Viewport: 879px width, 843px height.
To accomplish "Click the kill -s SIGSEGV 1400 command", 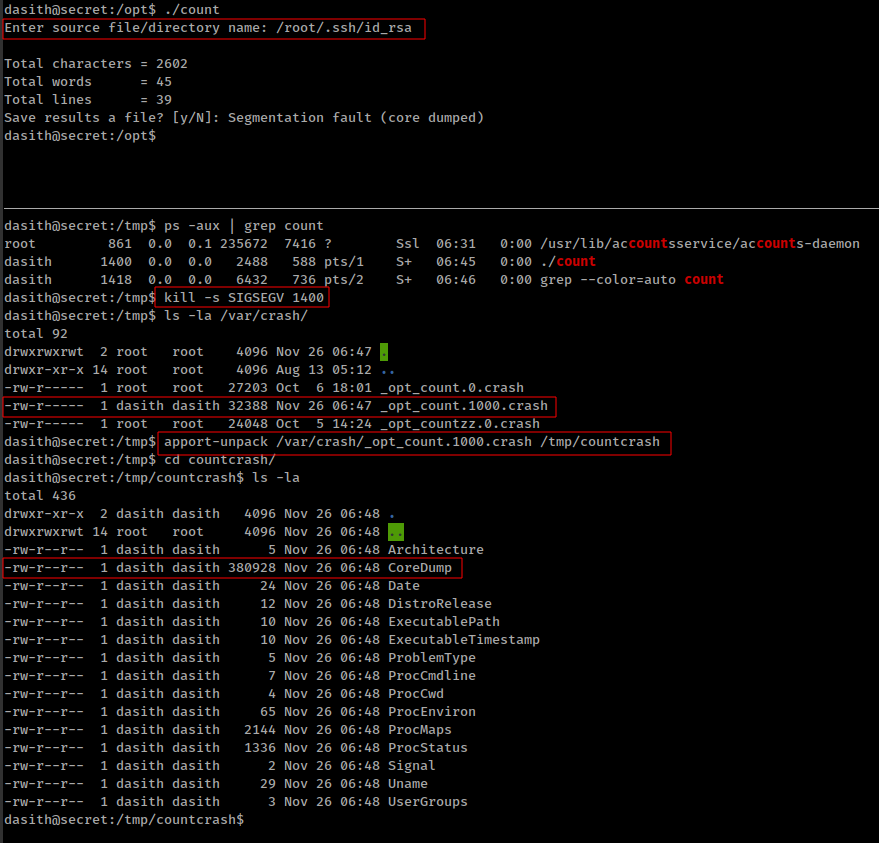I will pyautogui.click(x=244, y=298).
